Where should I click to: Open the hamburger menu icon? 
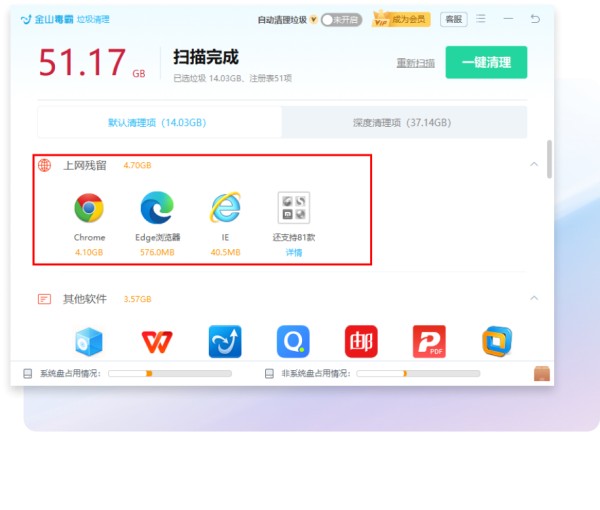point(481,18)
